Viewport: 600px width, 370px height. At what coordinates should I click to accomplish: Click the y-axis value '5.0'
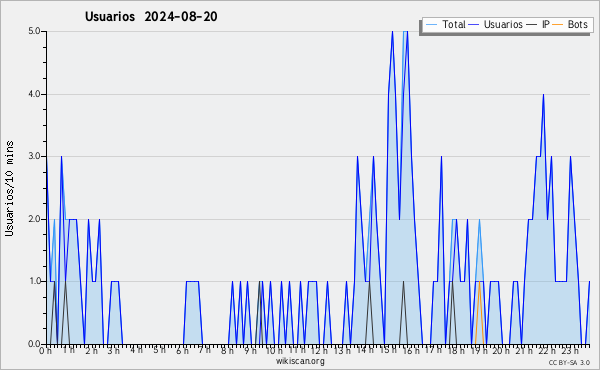pyautogui.click(x=34, y=31)
